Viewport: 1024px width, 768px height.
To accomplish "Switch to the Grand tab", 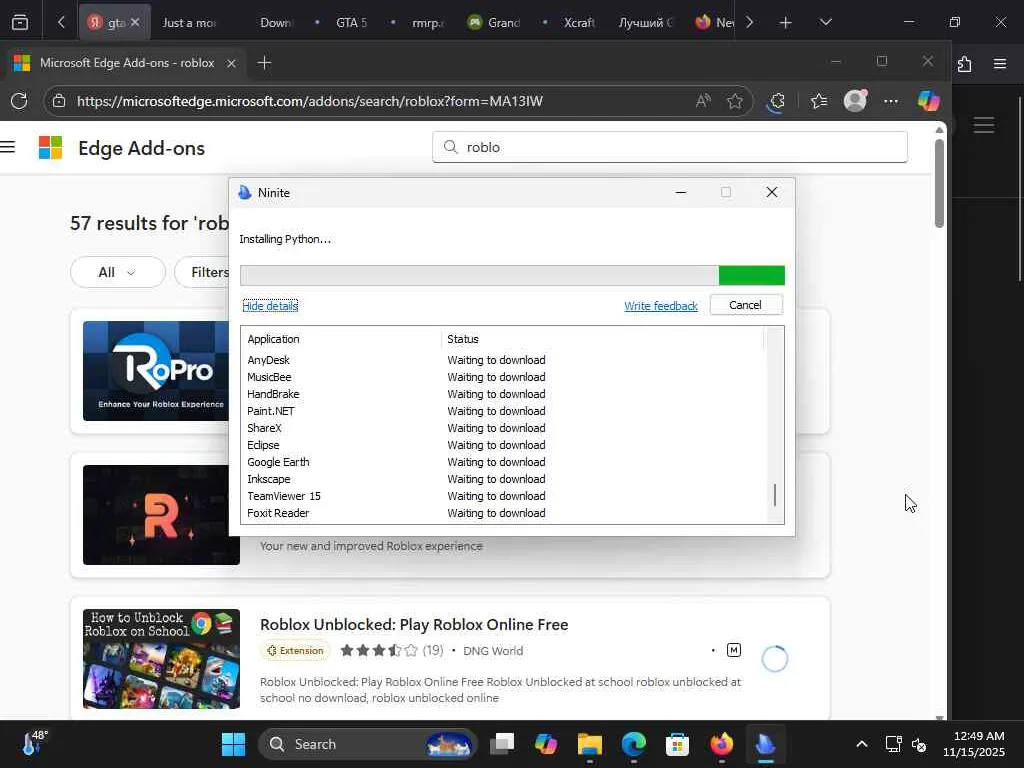I will tap(496, 23).
